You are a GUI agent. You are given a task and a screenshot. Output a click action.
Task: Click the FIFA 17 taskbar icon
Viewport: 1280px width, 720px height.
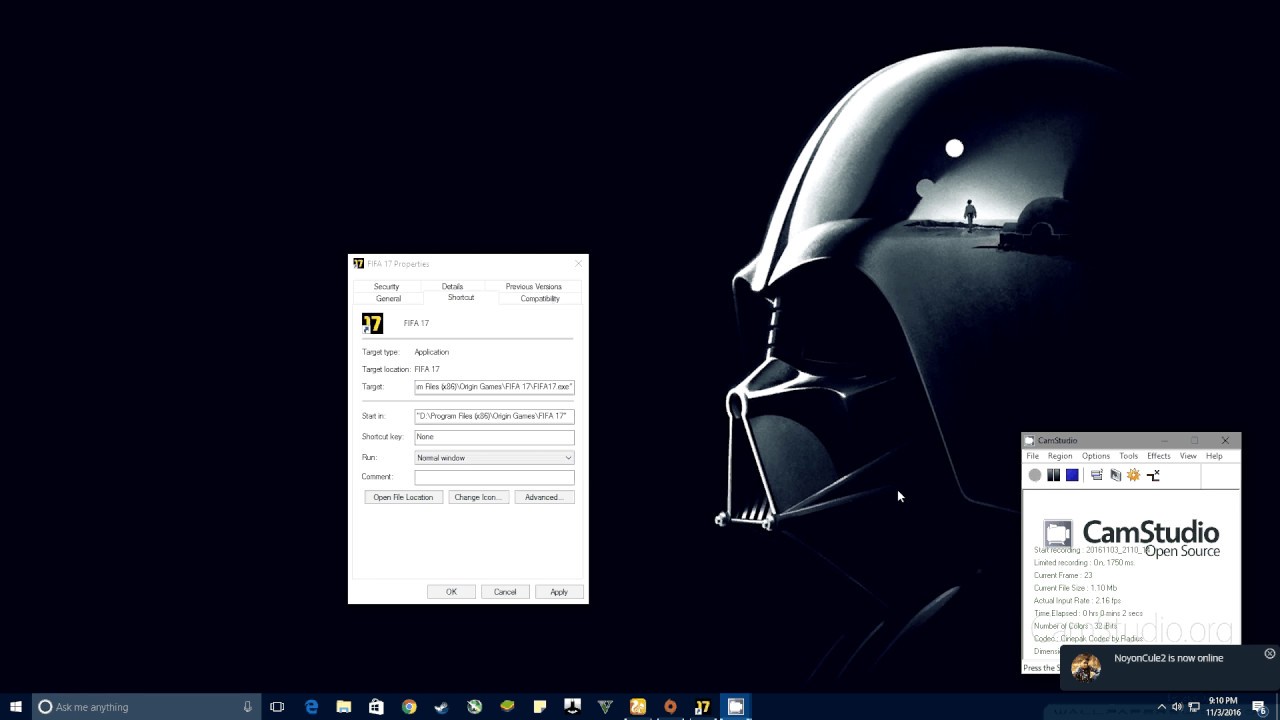[703, 707]
